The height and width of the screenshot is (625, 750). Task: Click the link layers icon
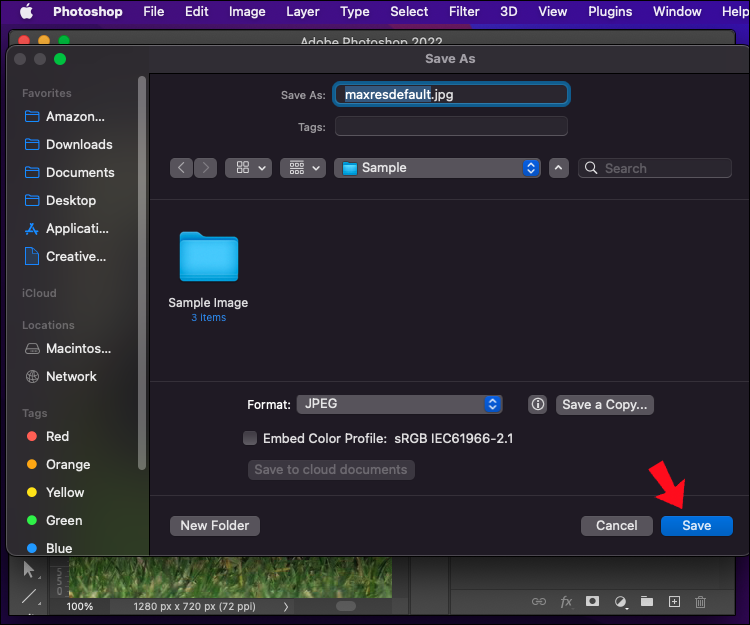tap(539, 602)
